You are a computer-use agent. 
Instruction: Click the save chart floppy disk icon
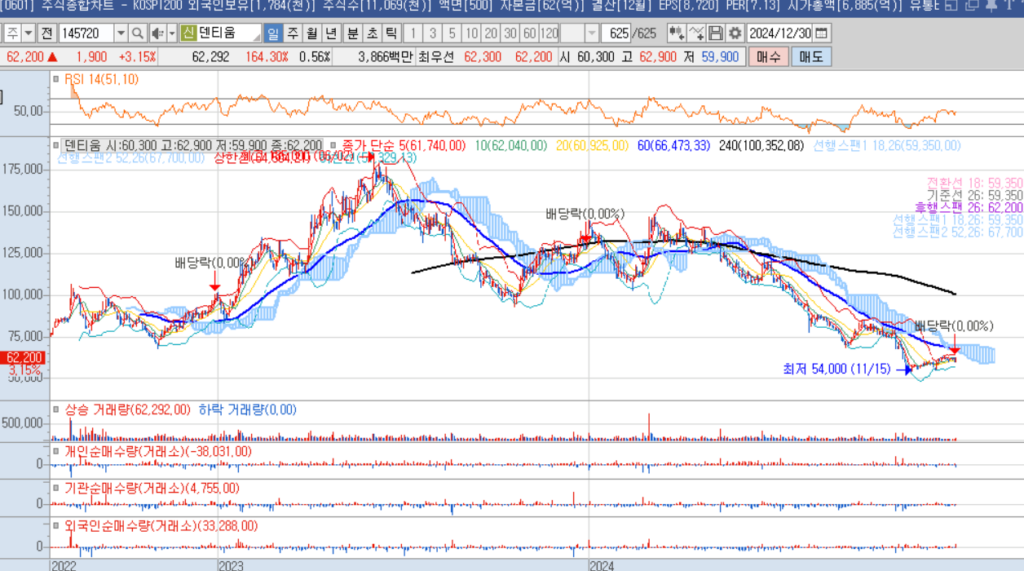pos(716,33)
